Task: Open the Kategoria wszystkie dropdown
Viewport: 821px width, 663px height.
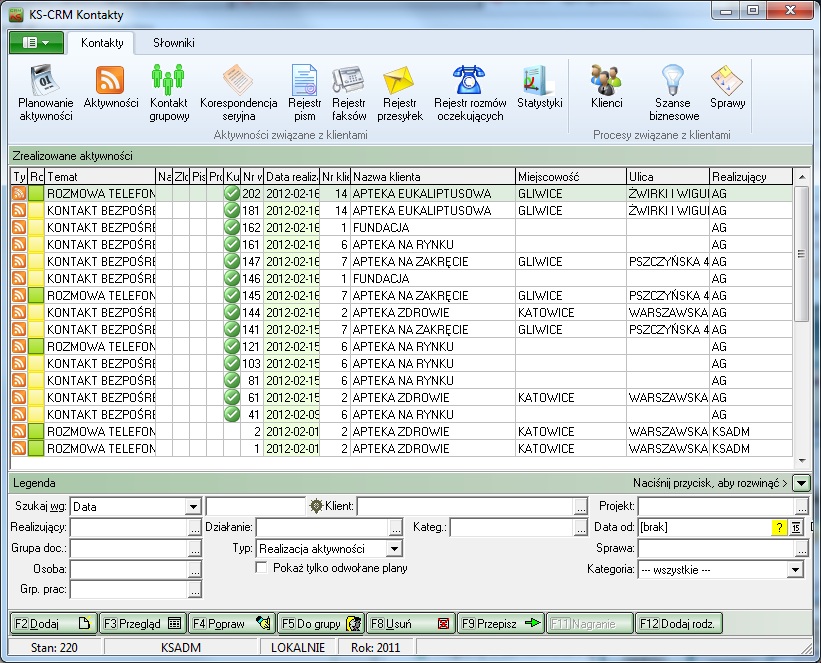Action: point(795,569)
